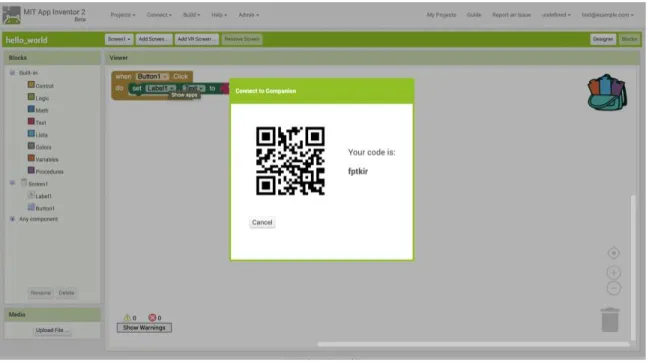
Task: Select the Colors blocks color icon
Action: pyautogui.click(x=31, y=146)
